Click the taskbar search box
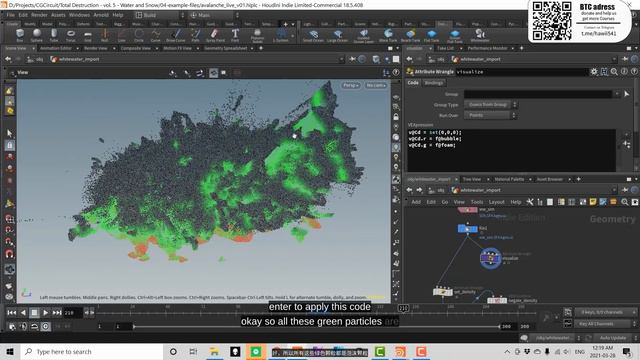 [x=92, y=351]
